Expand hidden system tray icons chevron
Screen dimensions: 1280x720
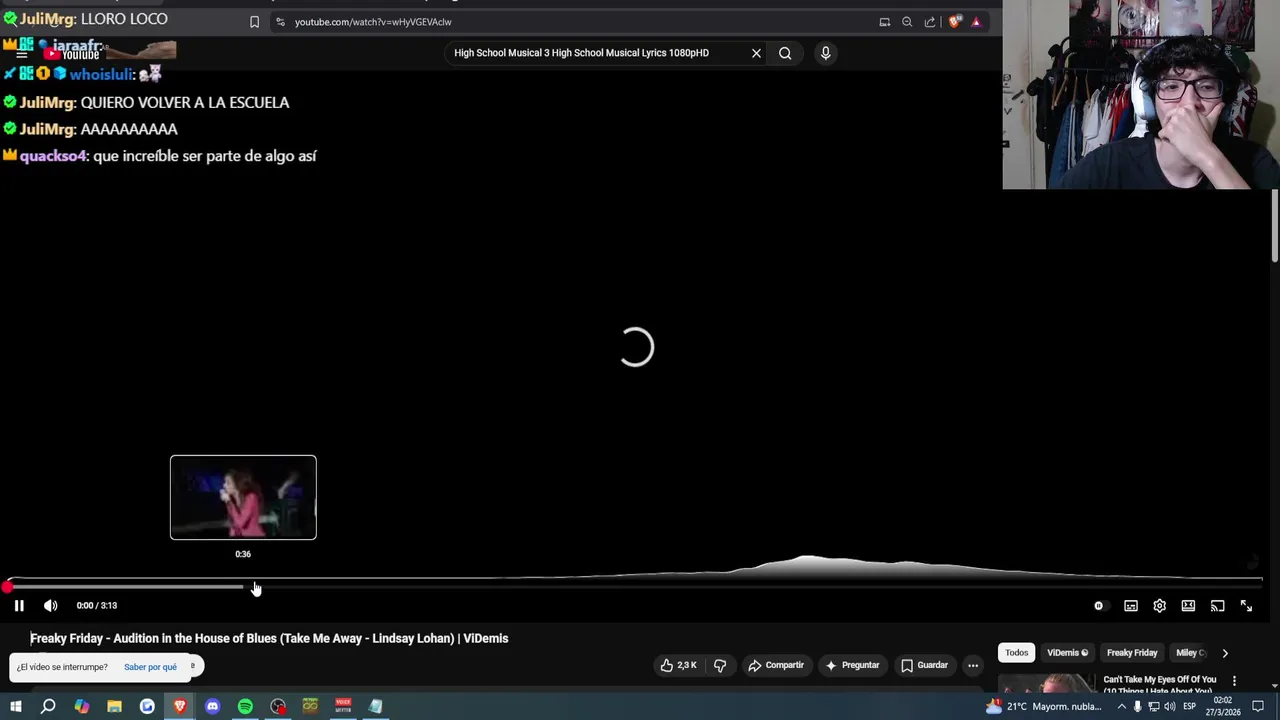click(1121, 706)
